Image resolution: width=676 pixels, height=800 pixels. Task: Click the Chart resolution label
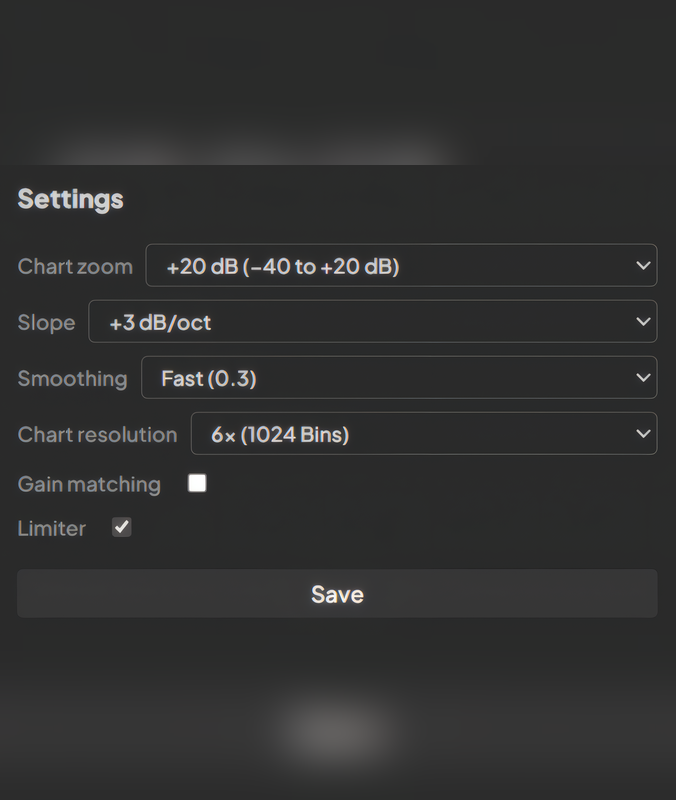click(96, 434)
